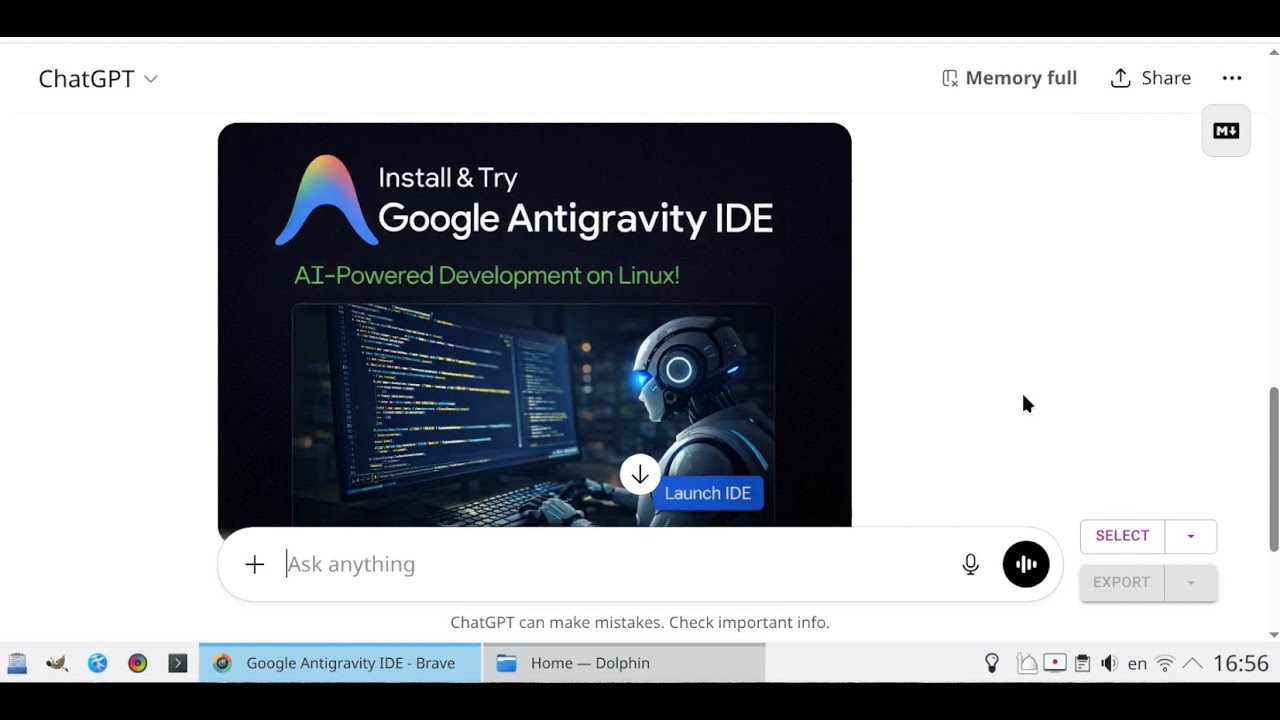
Task: Open the generated Antigravity IDE image
Action: click(x=535, y=325)
